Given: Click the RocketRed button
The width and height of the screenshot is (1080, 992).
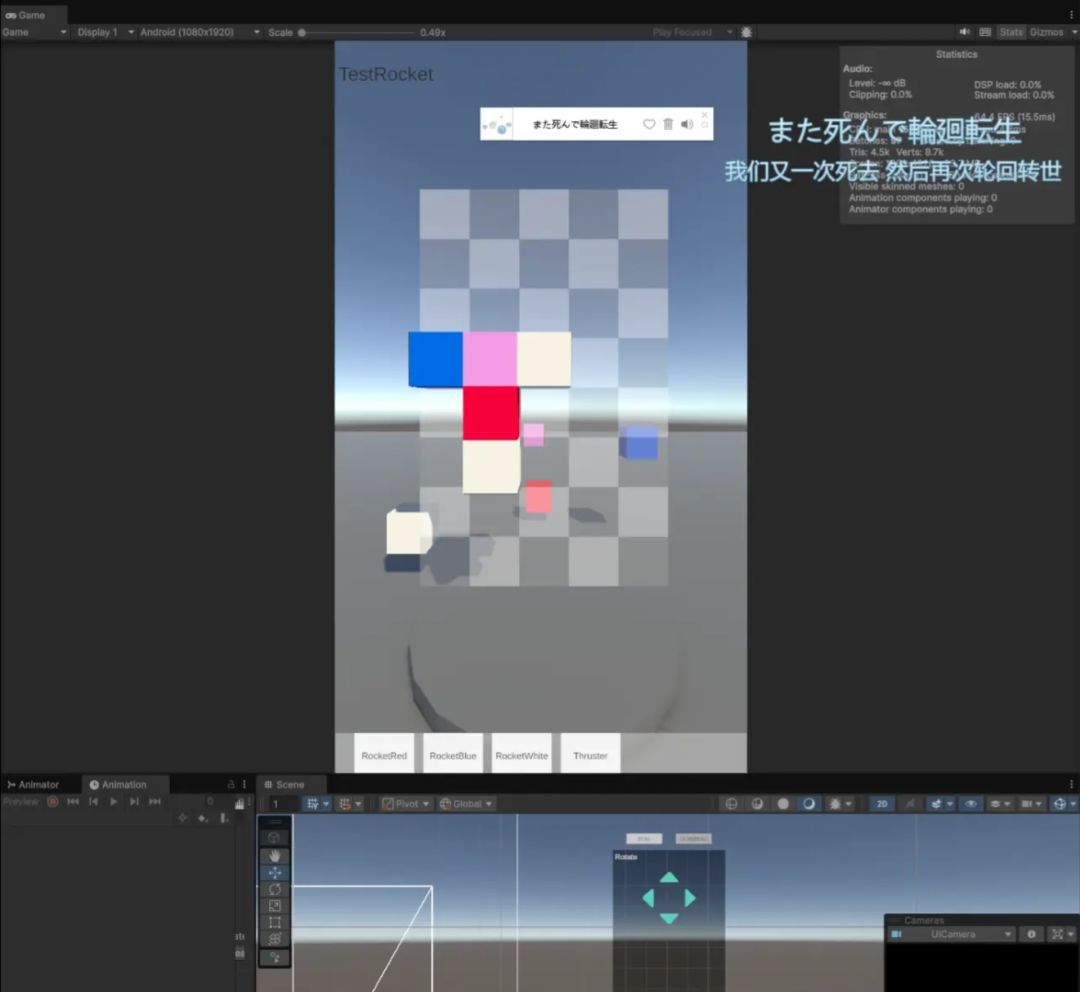Looking at the screenshot, I should point(384,754).
